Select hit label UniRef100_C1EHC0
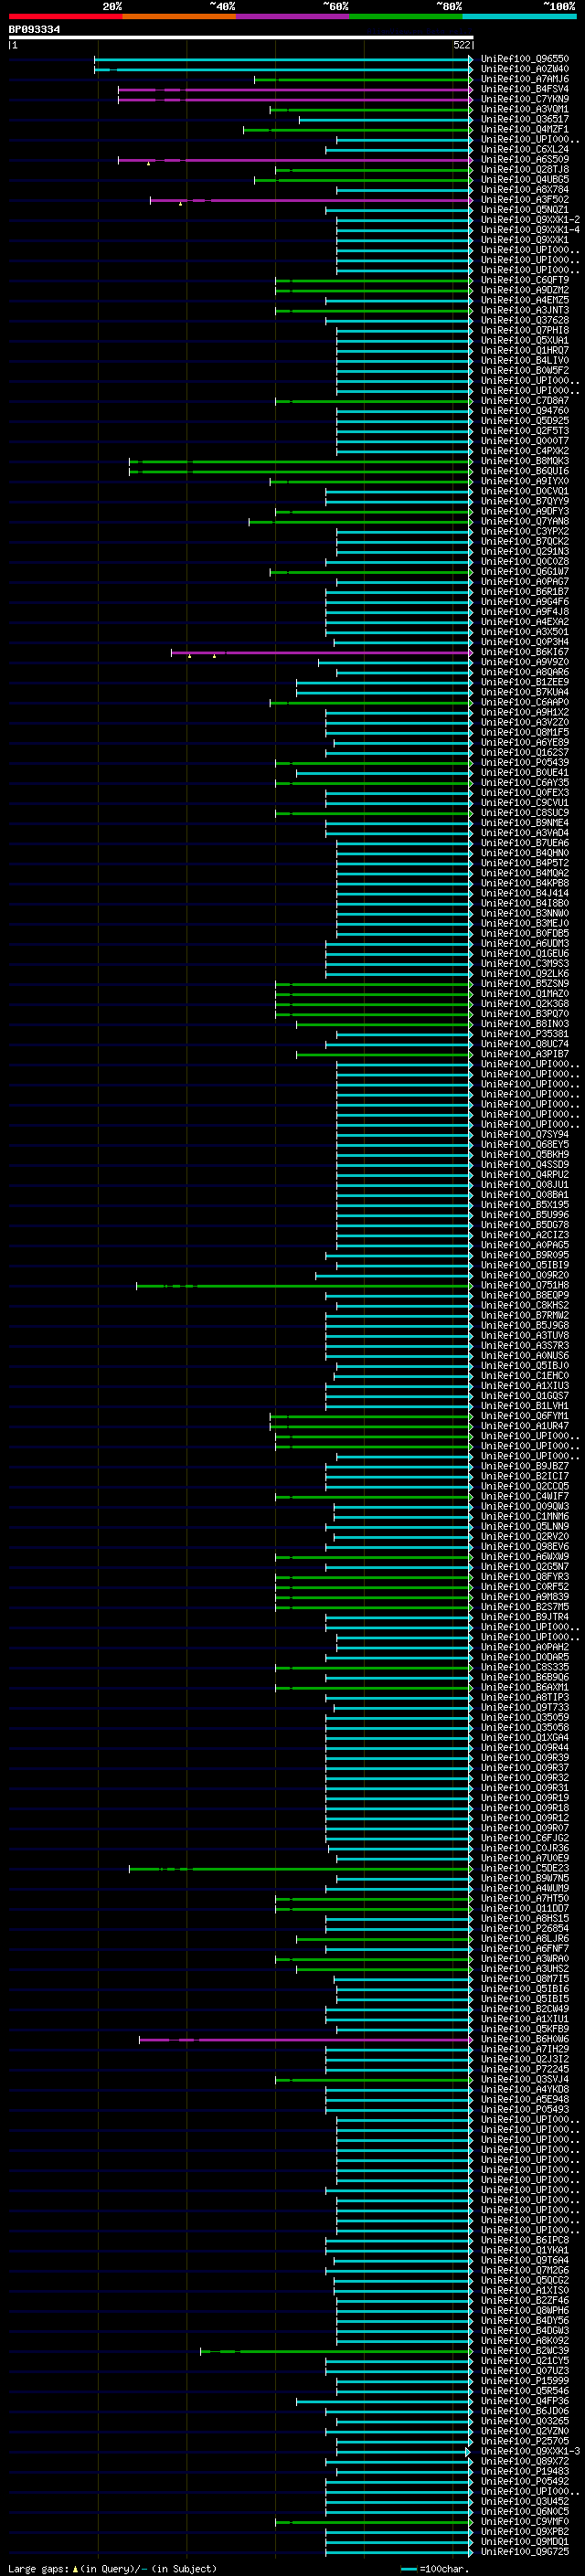The height and width of the screenshot is (2576, 585). [x=524, y=1376]
